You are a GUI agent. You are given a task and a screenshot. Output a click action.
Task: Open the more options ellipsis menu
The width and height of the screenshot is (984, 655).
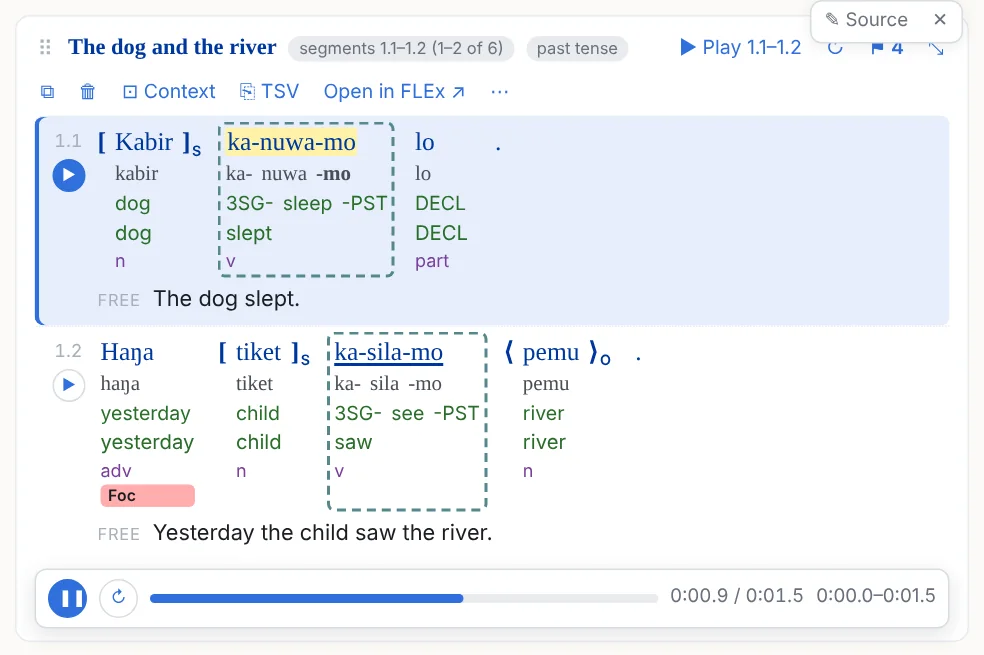pyautogui.click(x=500, y=92)
